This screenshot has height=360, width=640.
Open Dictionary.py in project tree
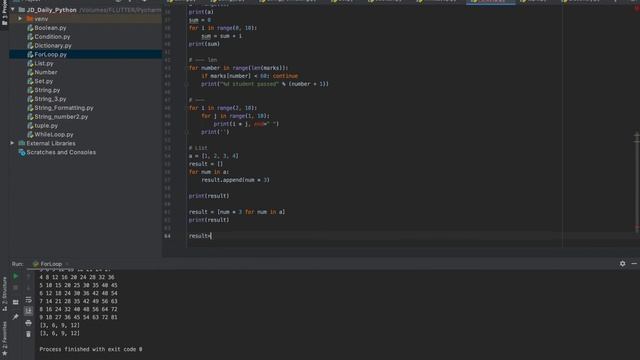(53, 46)
